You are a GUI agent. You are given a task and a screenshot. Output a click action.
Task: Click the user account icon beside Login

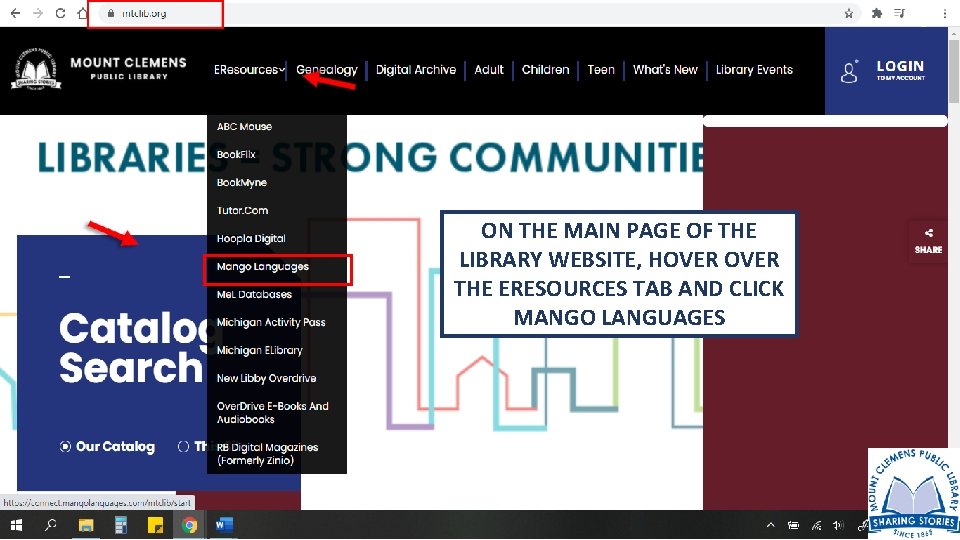(849, 72)
